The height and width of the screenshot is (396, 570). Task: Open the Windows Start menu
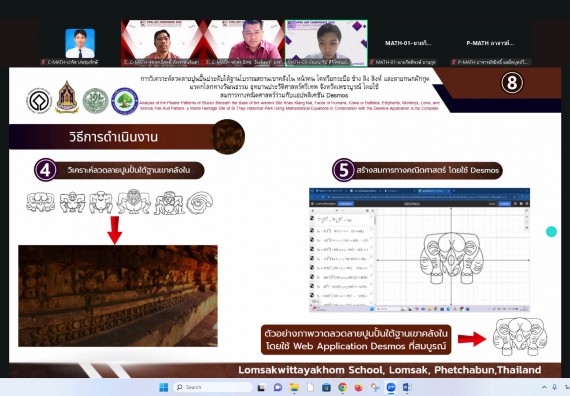coord(164,387)
